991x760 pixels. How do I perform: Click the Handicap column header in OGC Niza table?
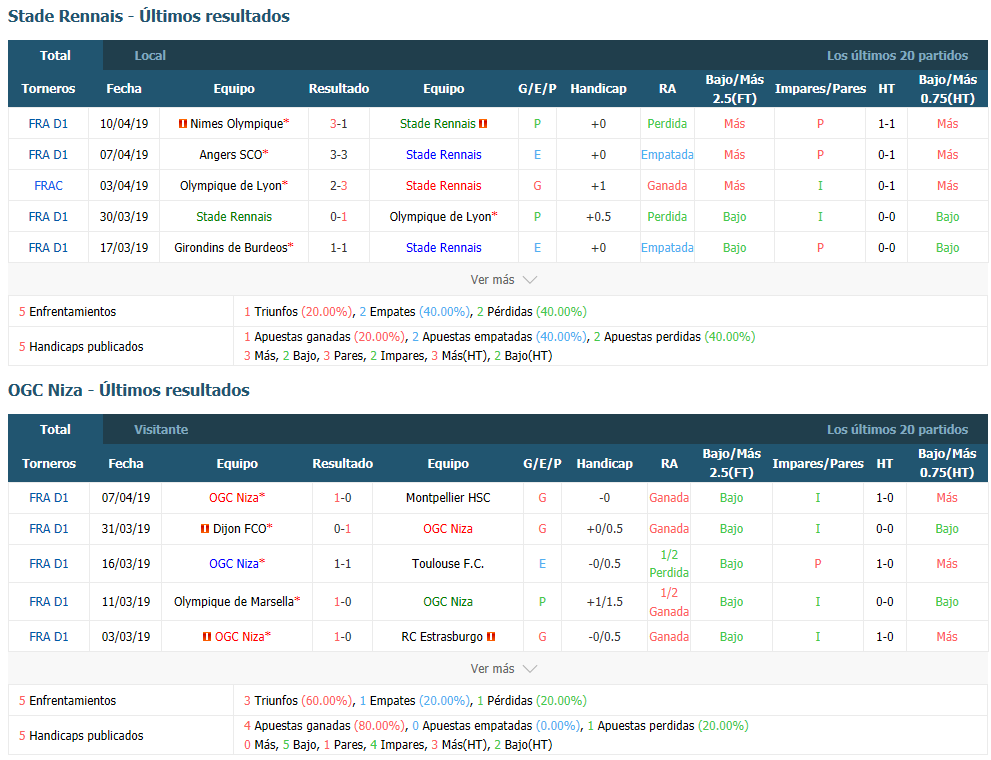click(604, 464)
